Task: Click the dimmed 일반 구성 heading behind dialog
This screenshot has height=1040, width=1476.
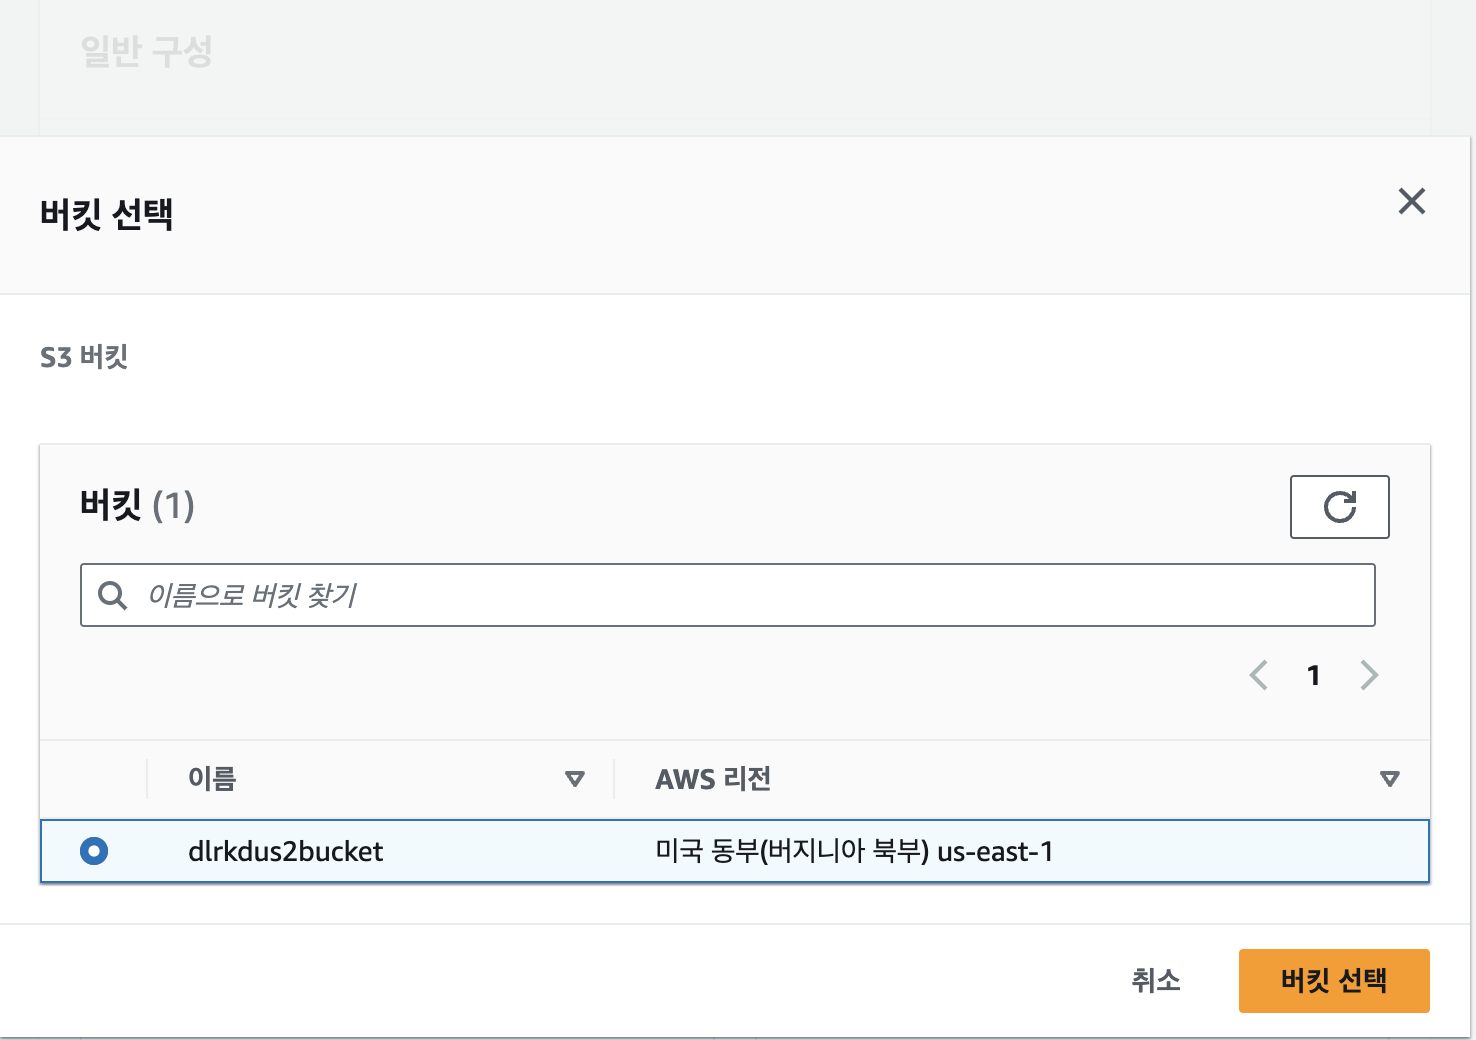Action: coord(146,51)
